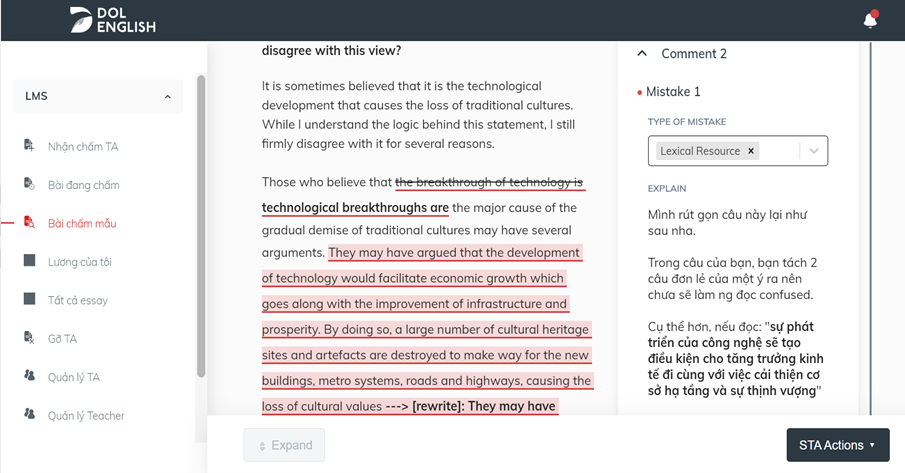Click the DOL English logo

point(113,20)
